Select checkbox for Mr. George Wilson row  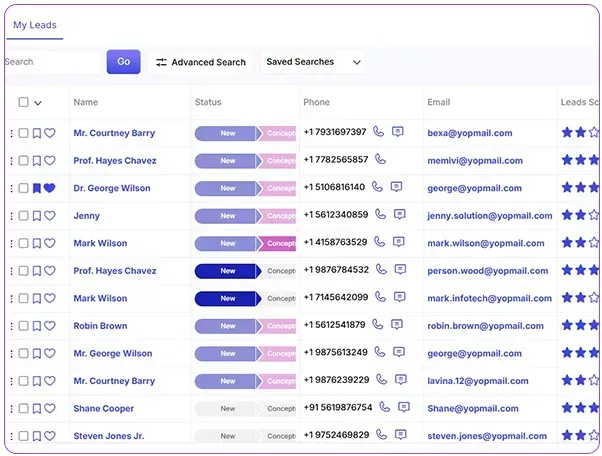23,354
